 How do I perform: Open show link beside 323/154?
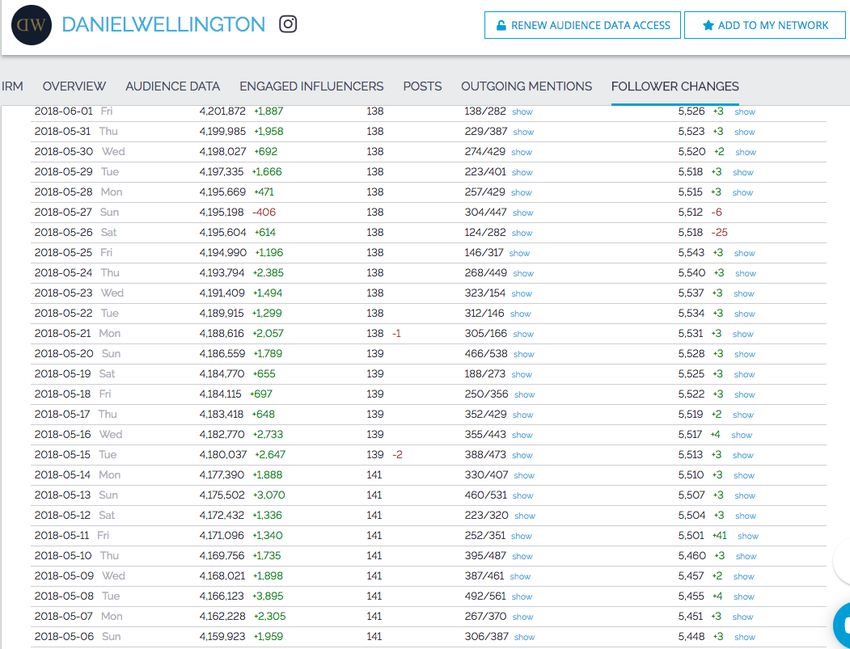pyautogui.click(x=521, y=294)
